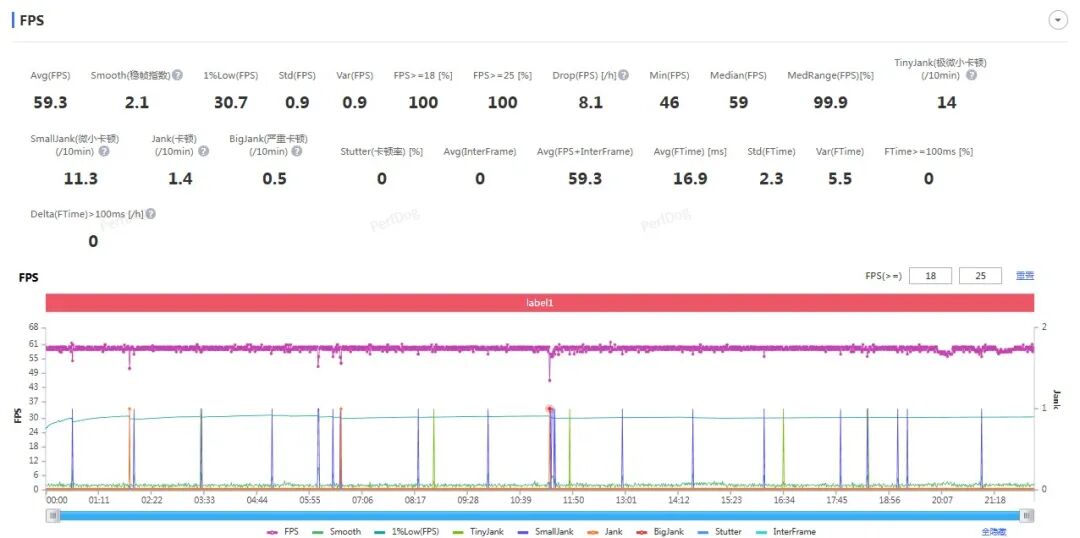The width and height of the screenshot is (1080, 538).
Task: Click the help icon beside Jank(卡顿)
Action: coord(204,151)
